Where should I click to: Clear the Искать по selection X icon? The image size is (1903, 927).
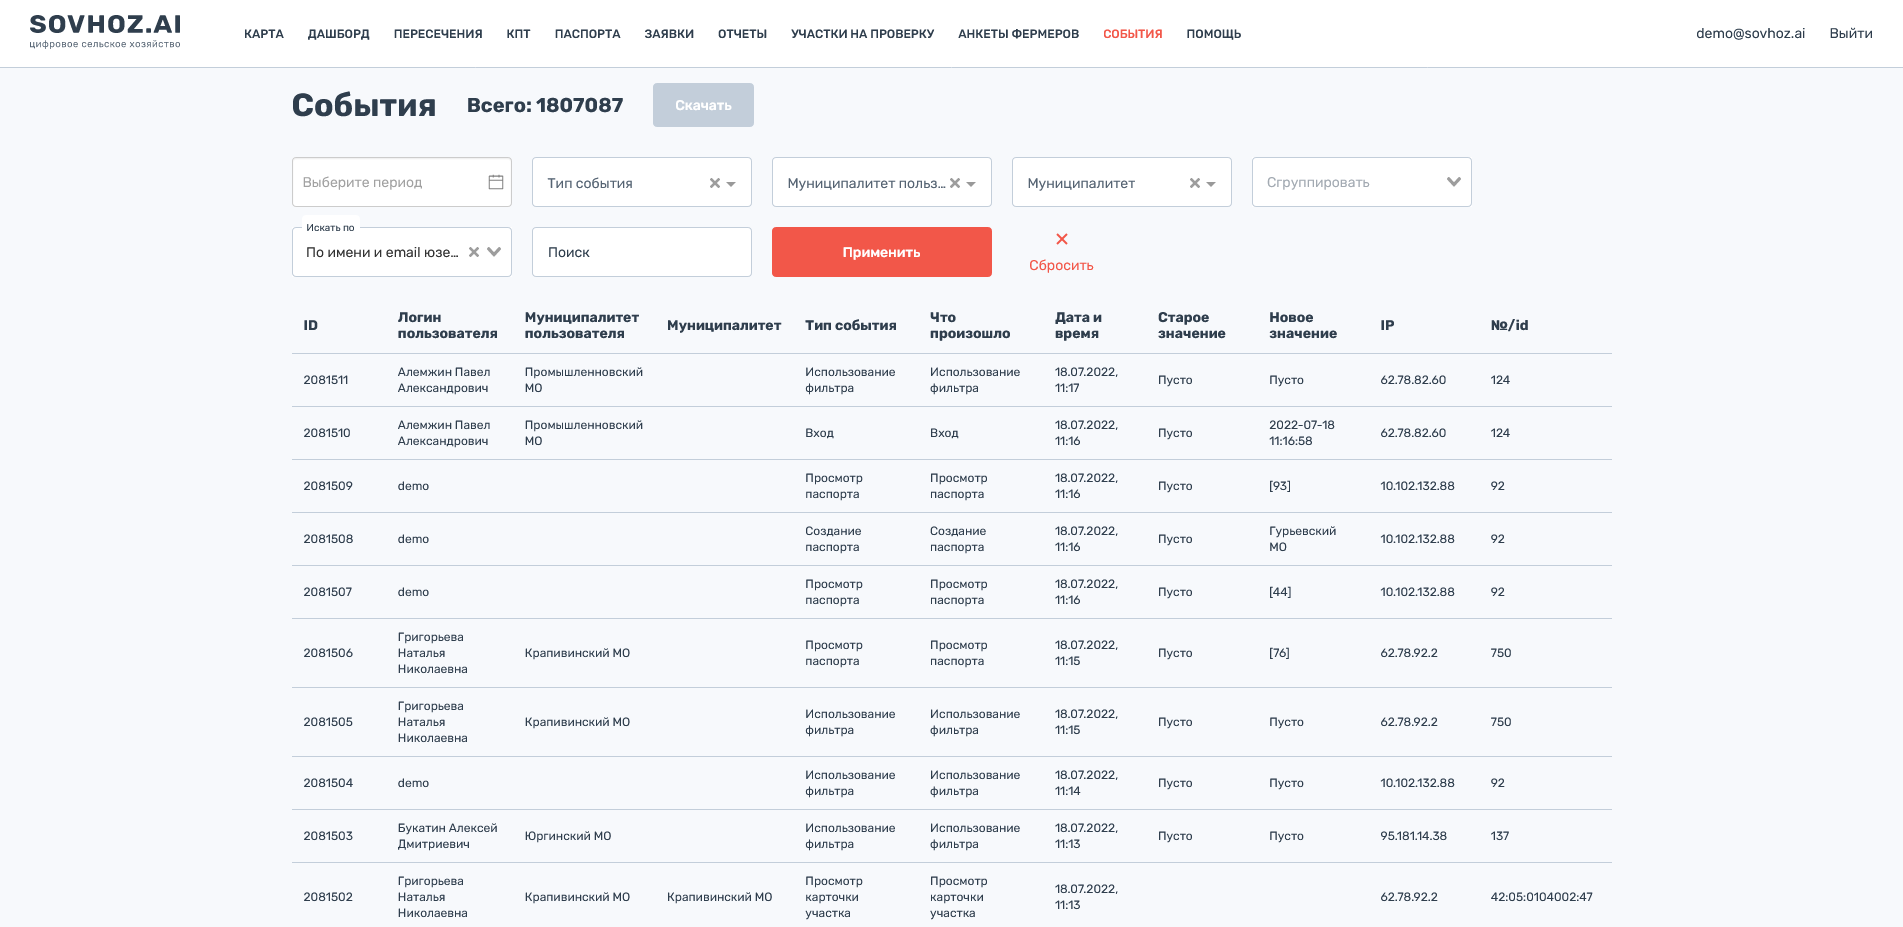point(474,252)
